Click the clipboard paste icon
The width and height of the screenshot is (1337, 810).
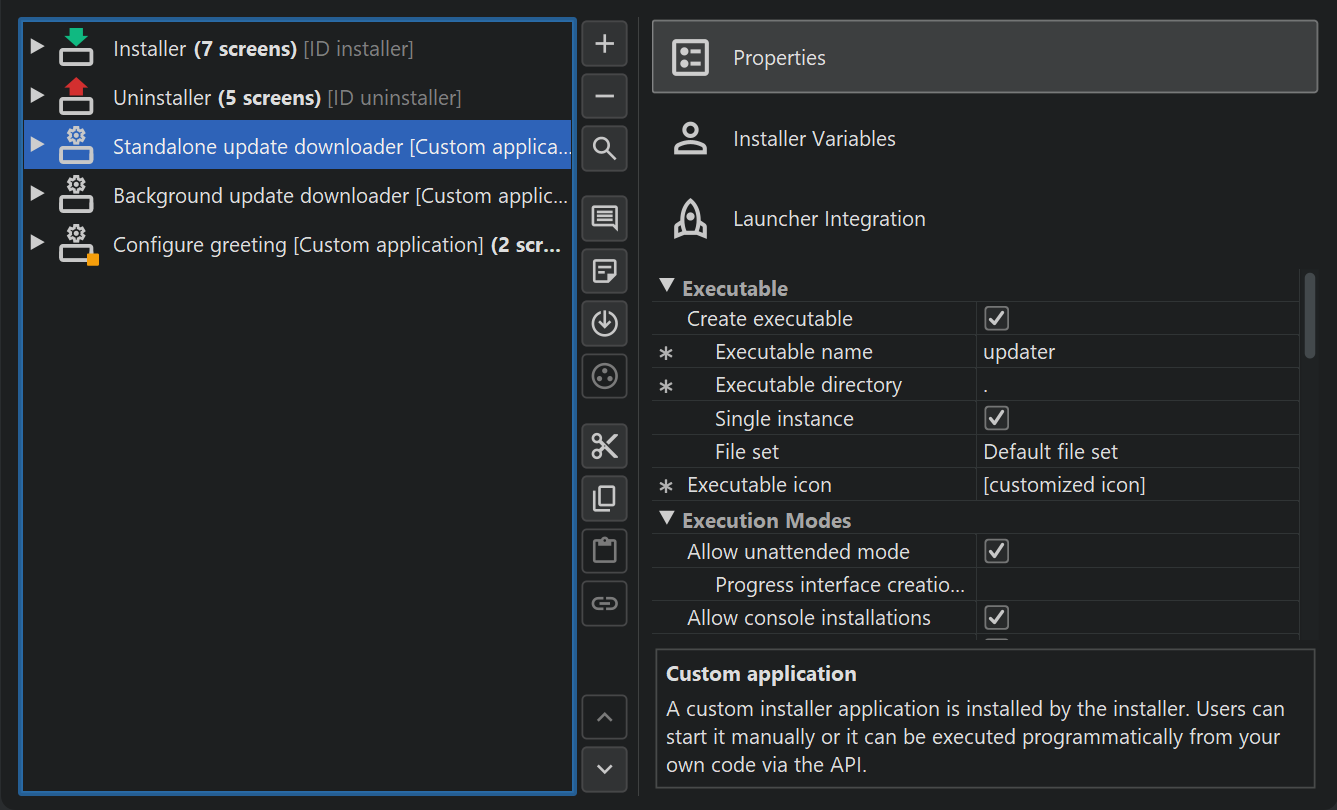(604, 551)
